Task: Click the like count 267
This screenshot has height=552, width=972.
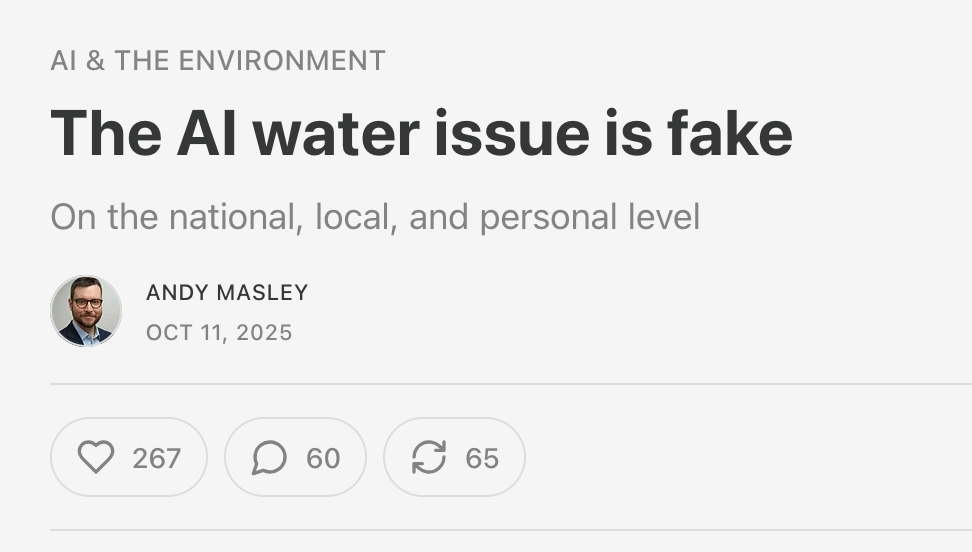Action: [156, 458]
